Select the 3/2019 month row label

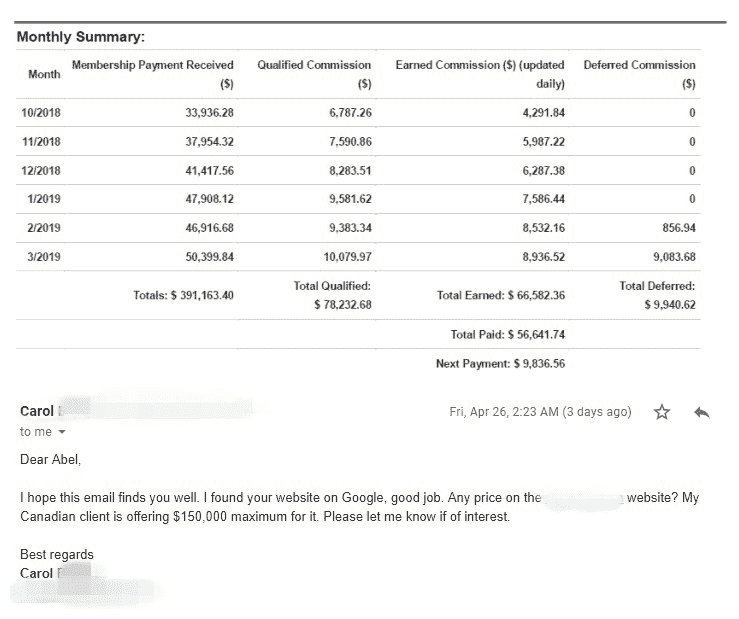tap(41, 257)
